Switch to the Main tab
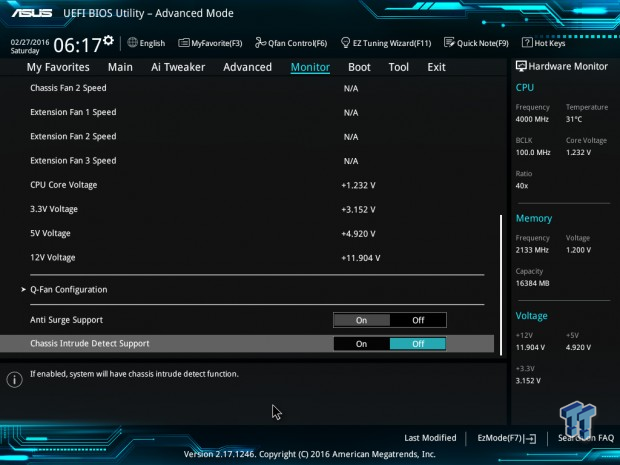The height and width of the screenshot is (465, 620). pos(120,67)
